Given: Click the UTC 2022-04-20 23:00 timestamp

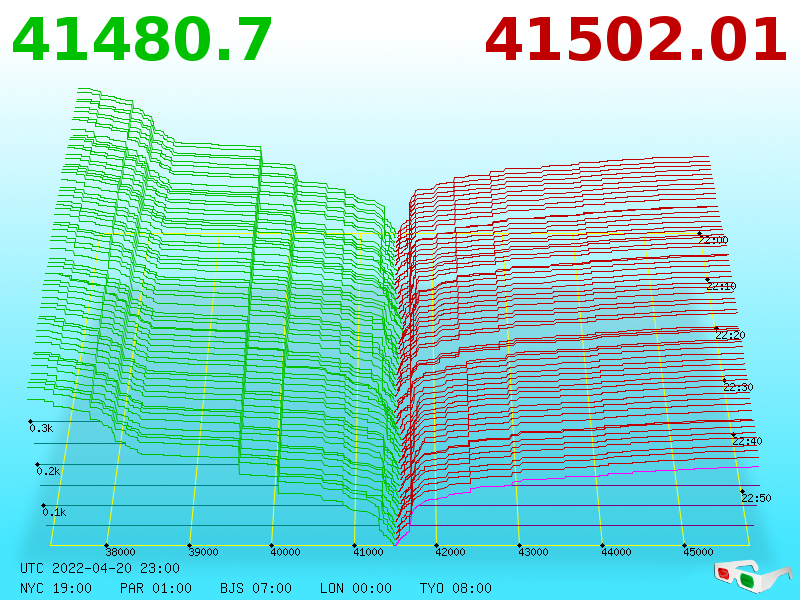Looking at the screenshot, I should pyautogui.click(x=100, y=568).
